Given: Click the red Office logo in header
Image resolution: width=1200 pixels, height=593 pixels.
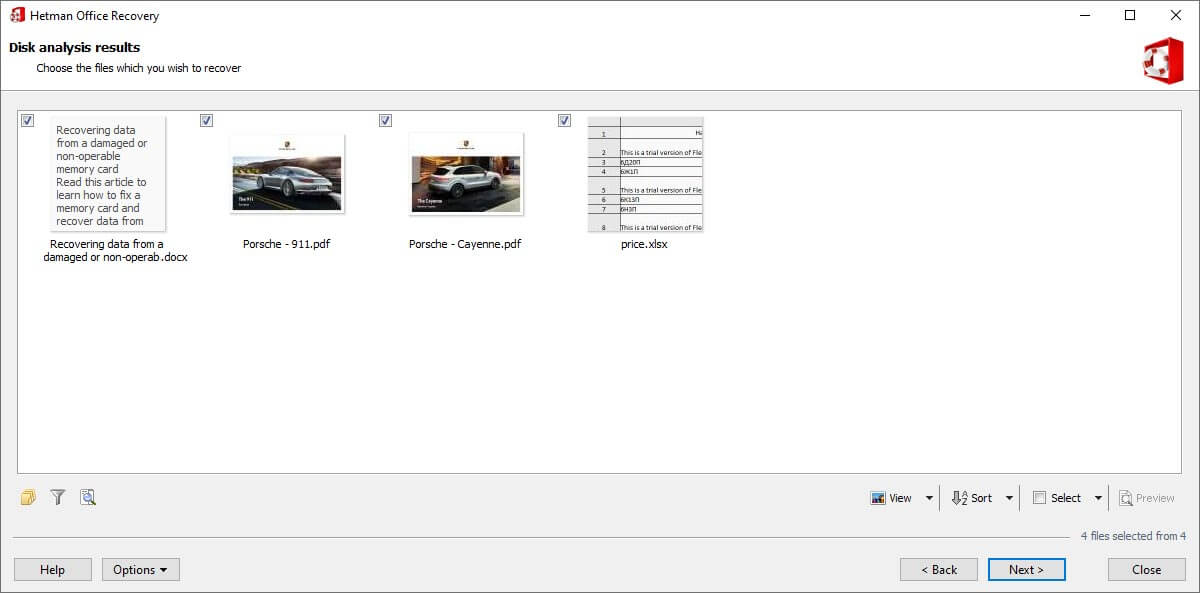Looking at the screenshot, I should pyautogui.click(x=1162, y=60).
